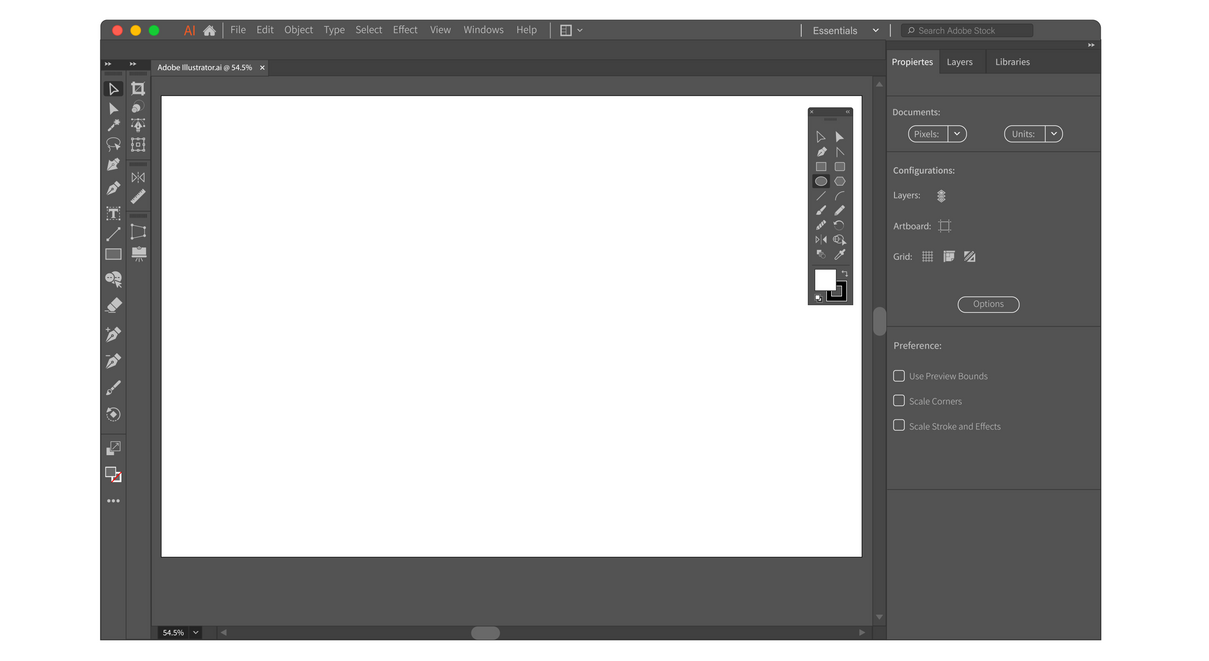Open the Windows menu
The width and height of the screenshot is (1209, 661).
click(x=483, y=30)
